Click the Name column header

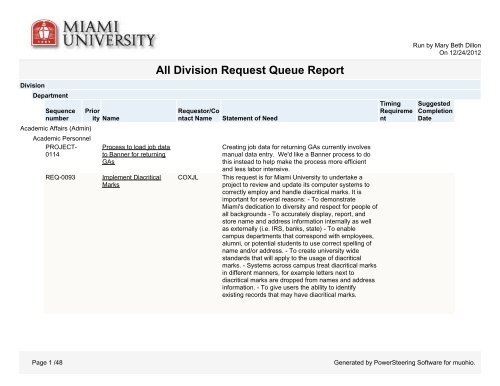point(111,118)
